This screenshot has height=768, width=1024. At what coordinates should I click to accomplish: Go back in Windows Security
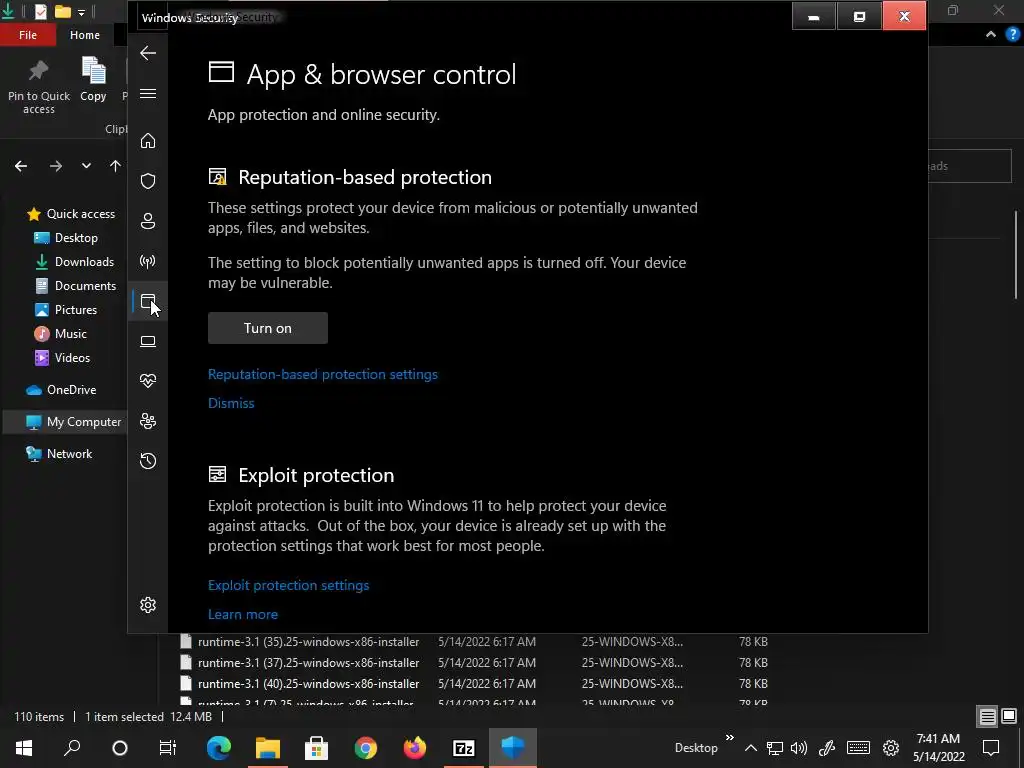coord(148,53)
